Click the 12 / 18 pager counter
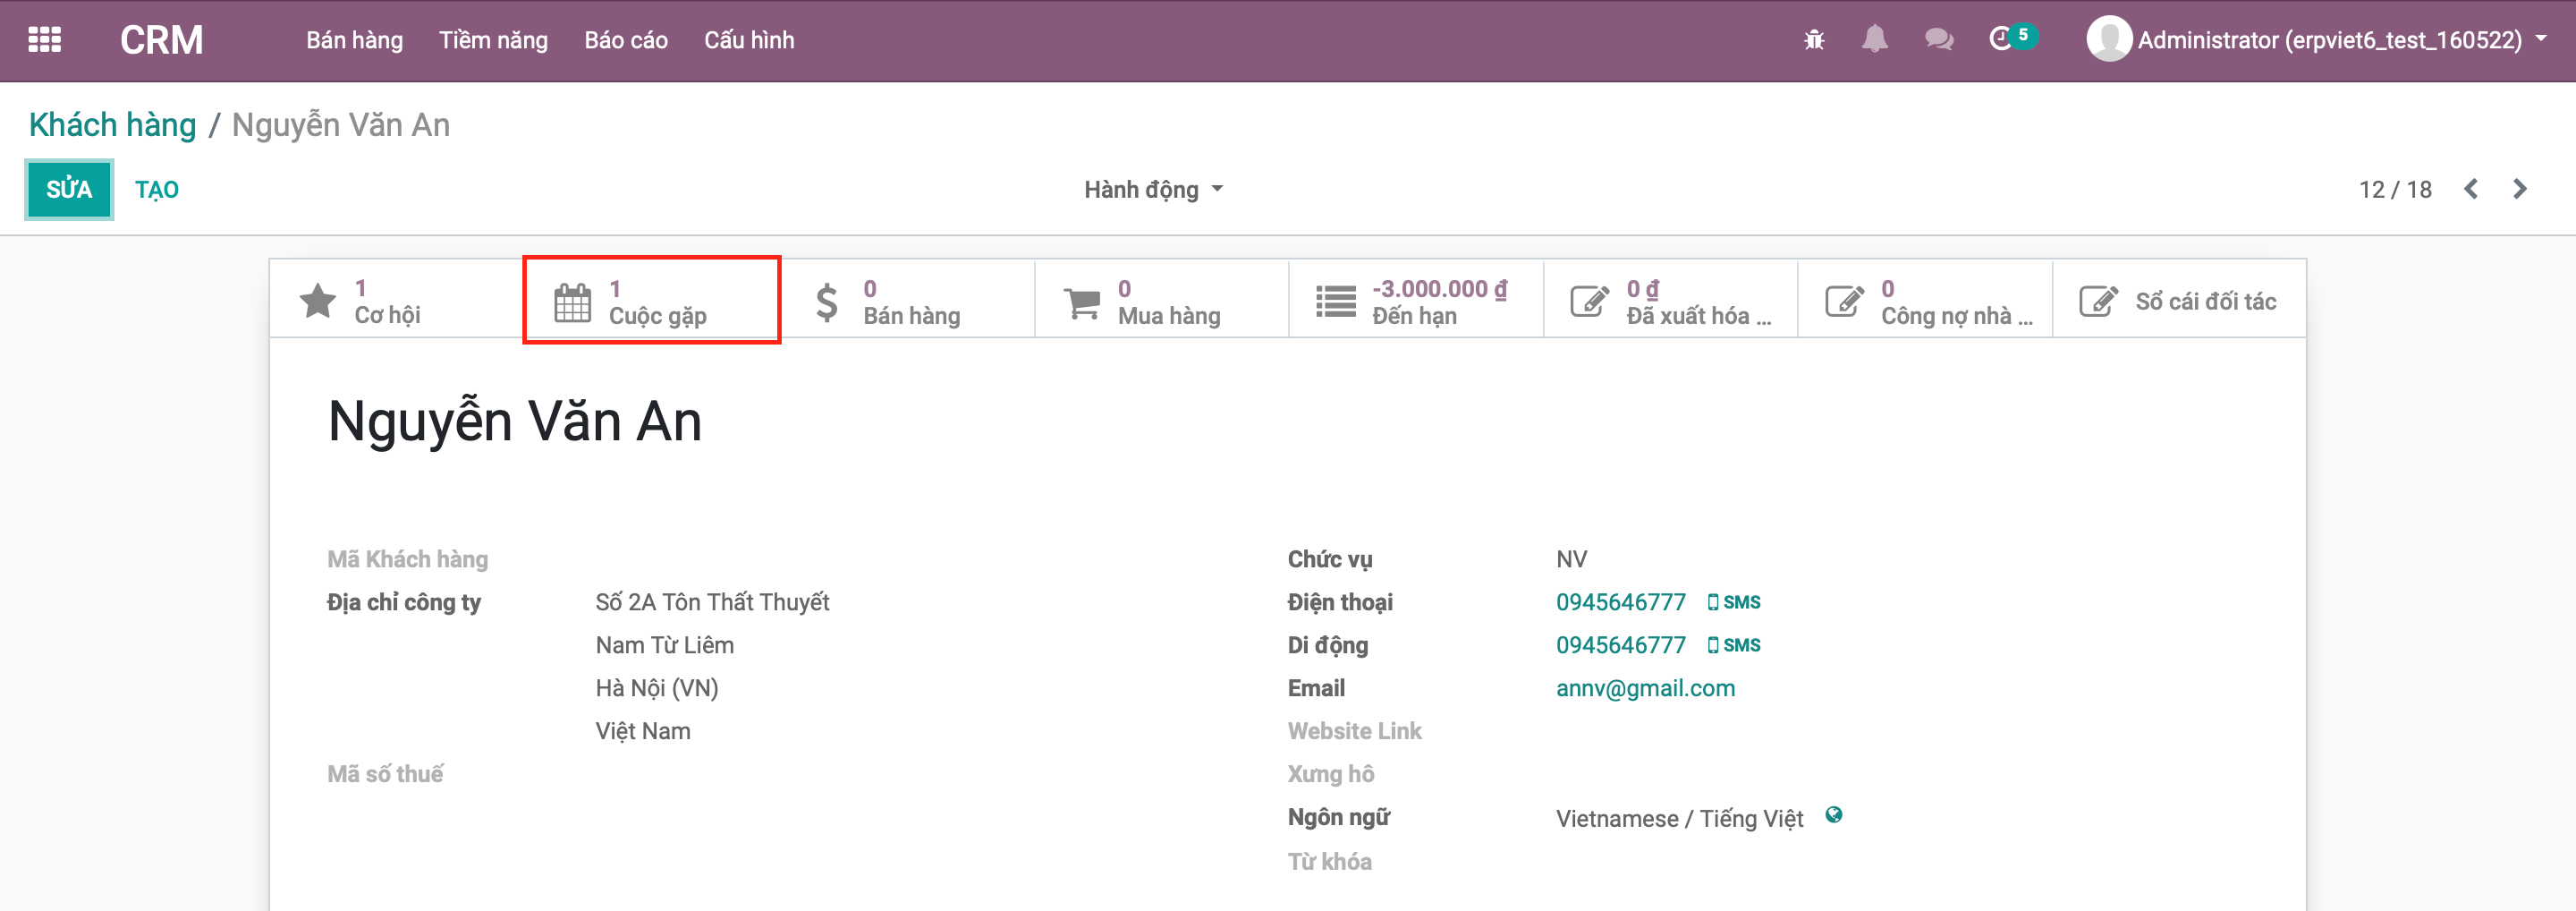 tap(2395, 189)
